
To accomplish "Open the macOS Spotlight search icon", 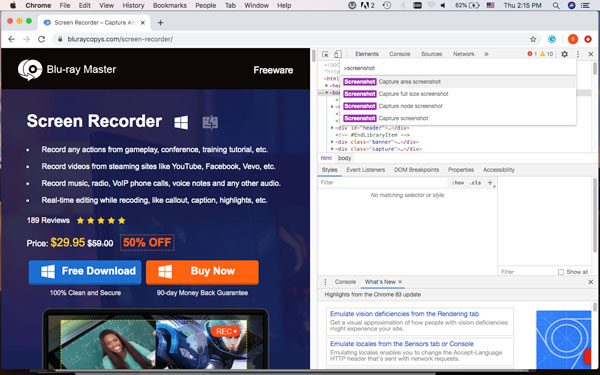I will [556, 5].
